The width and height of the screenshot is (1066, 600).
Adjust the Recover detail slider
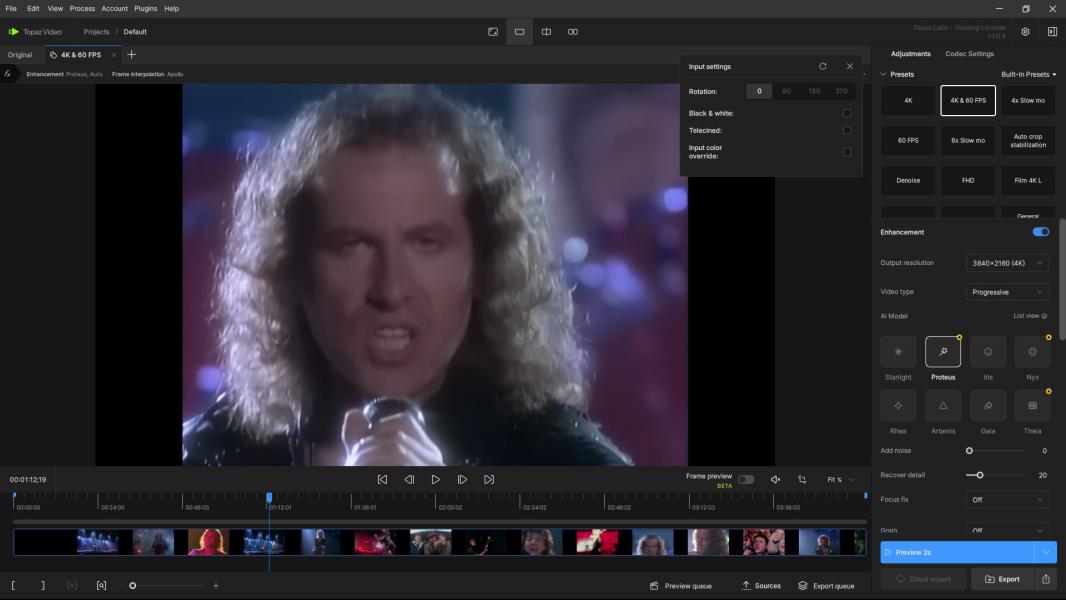click(980, 475)
